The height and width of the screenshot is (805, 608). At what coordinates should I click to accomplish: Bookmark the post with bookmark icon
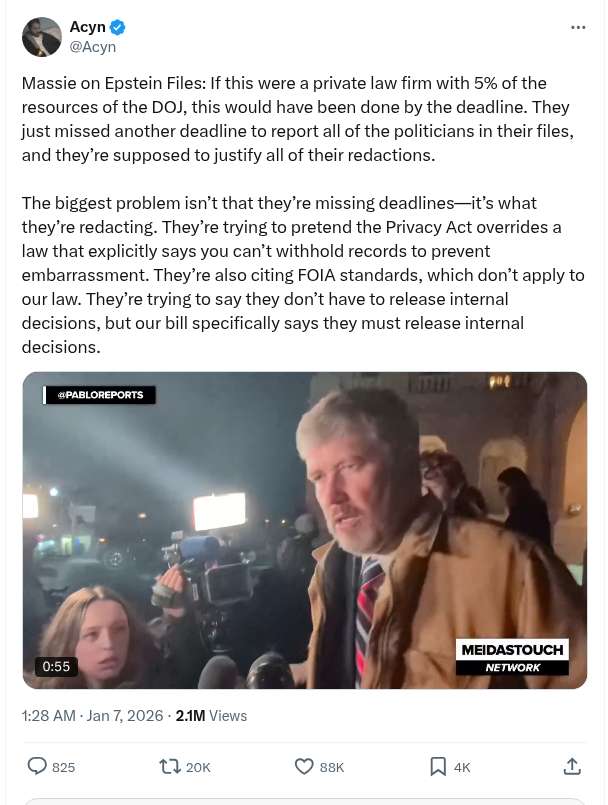pos(438,767)
